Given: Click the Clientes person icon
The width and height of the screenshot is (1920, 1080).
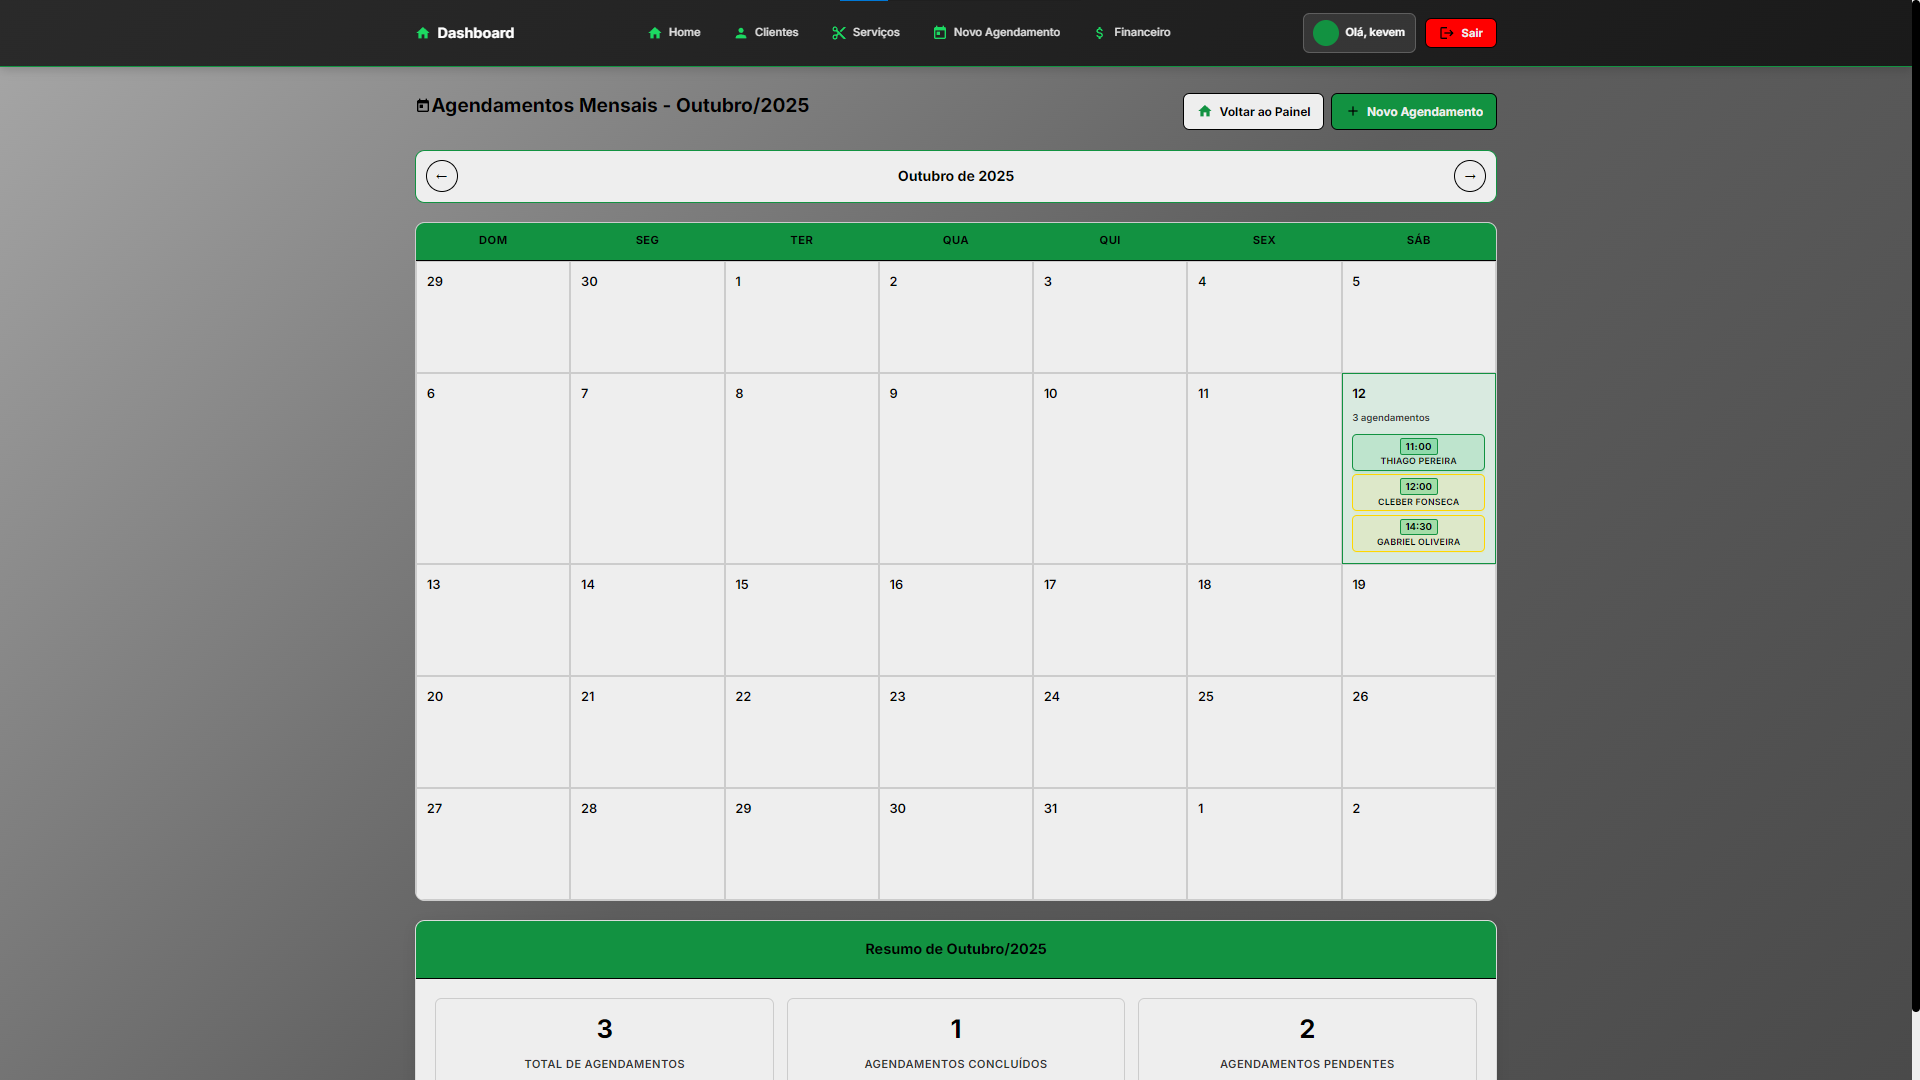Looking at the screenshot, I should (x=741, y=33).
